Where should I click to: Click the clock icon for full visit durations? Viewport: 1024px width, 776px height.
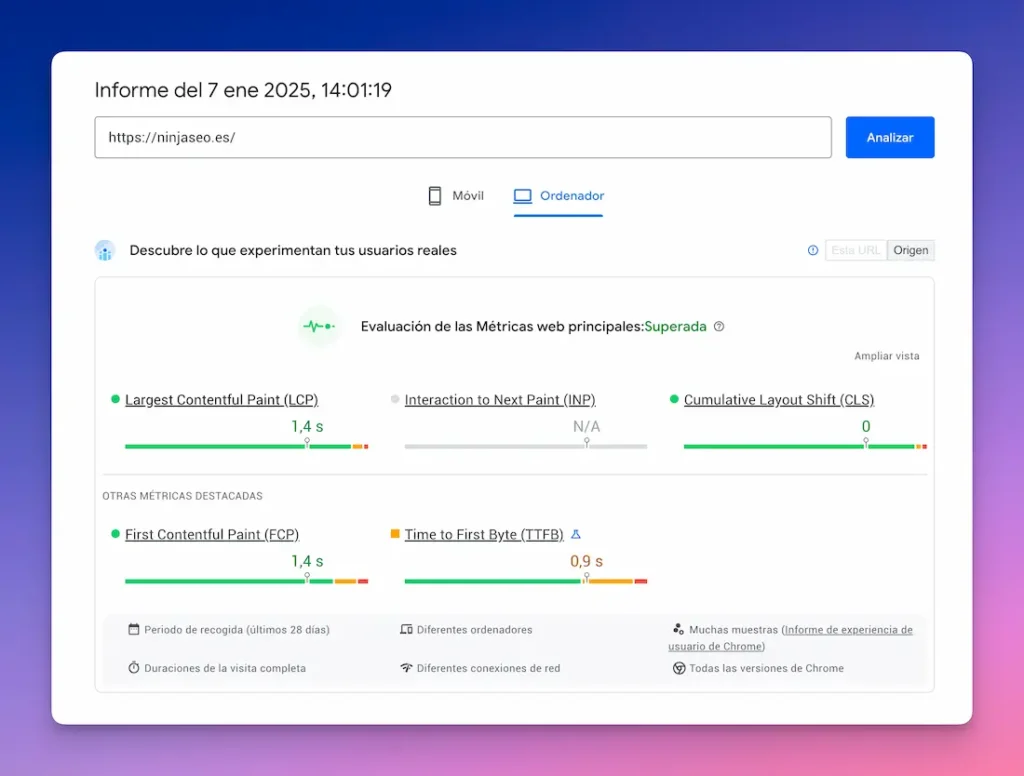pyautogui.click(x=135, y=668)
